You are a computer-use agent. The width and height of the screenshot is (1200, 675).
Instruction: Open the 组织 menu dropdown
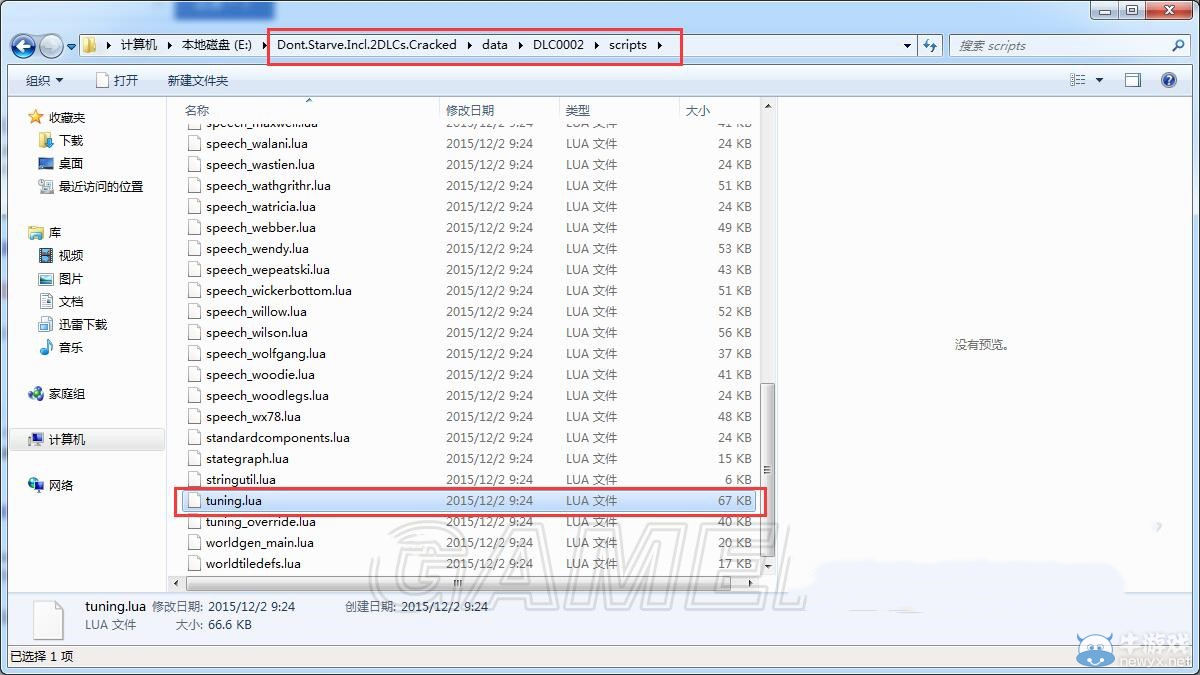pyautogui.click(x=44, y=80)
